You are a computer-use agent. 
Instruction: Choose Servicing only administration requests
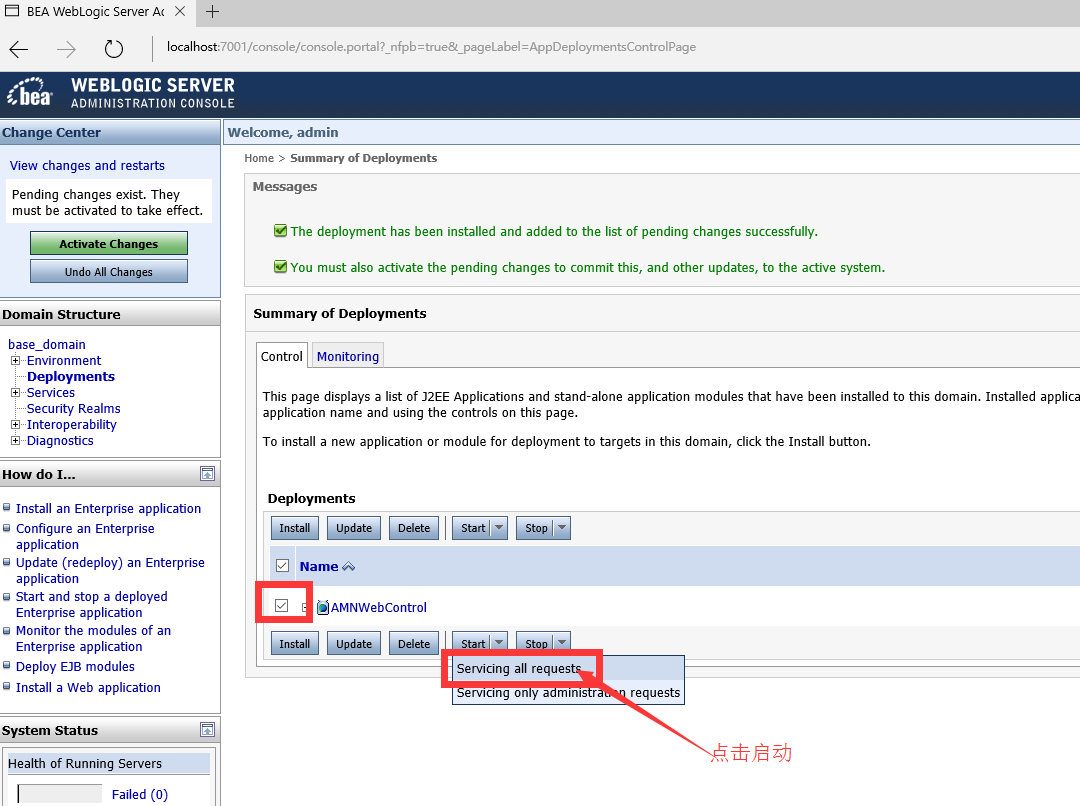click(x=568, y=692)
